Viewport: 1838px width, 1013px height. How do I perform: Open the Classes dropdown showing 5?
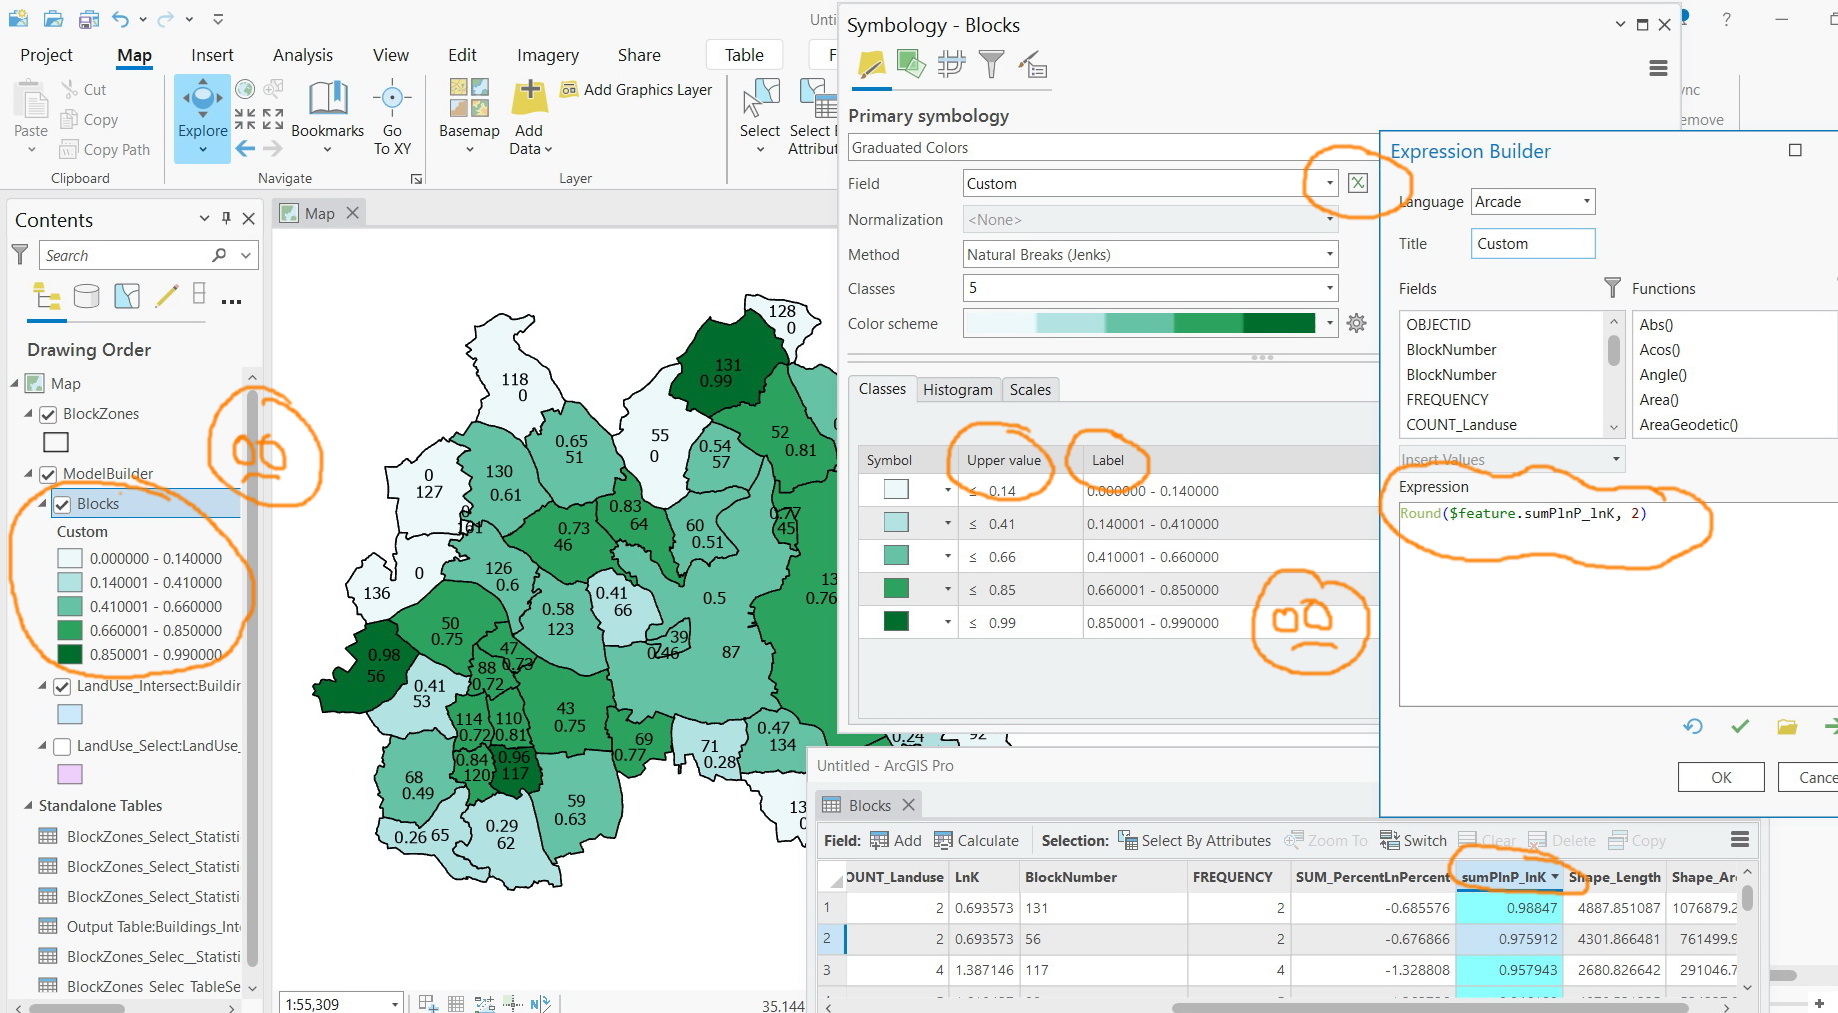pyautogui.click(x=1330, y=288)
